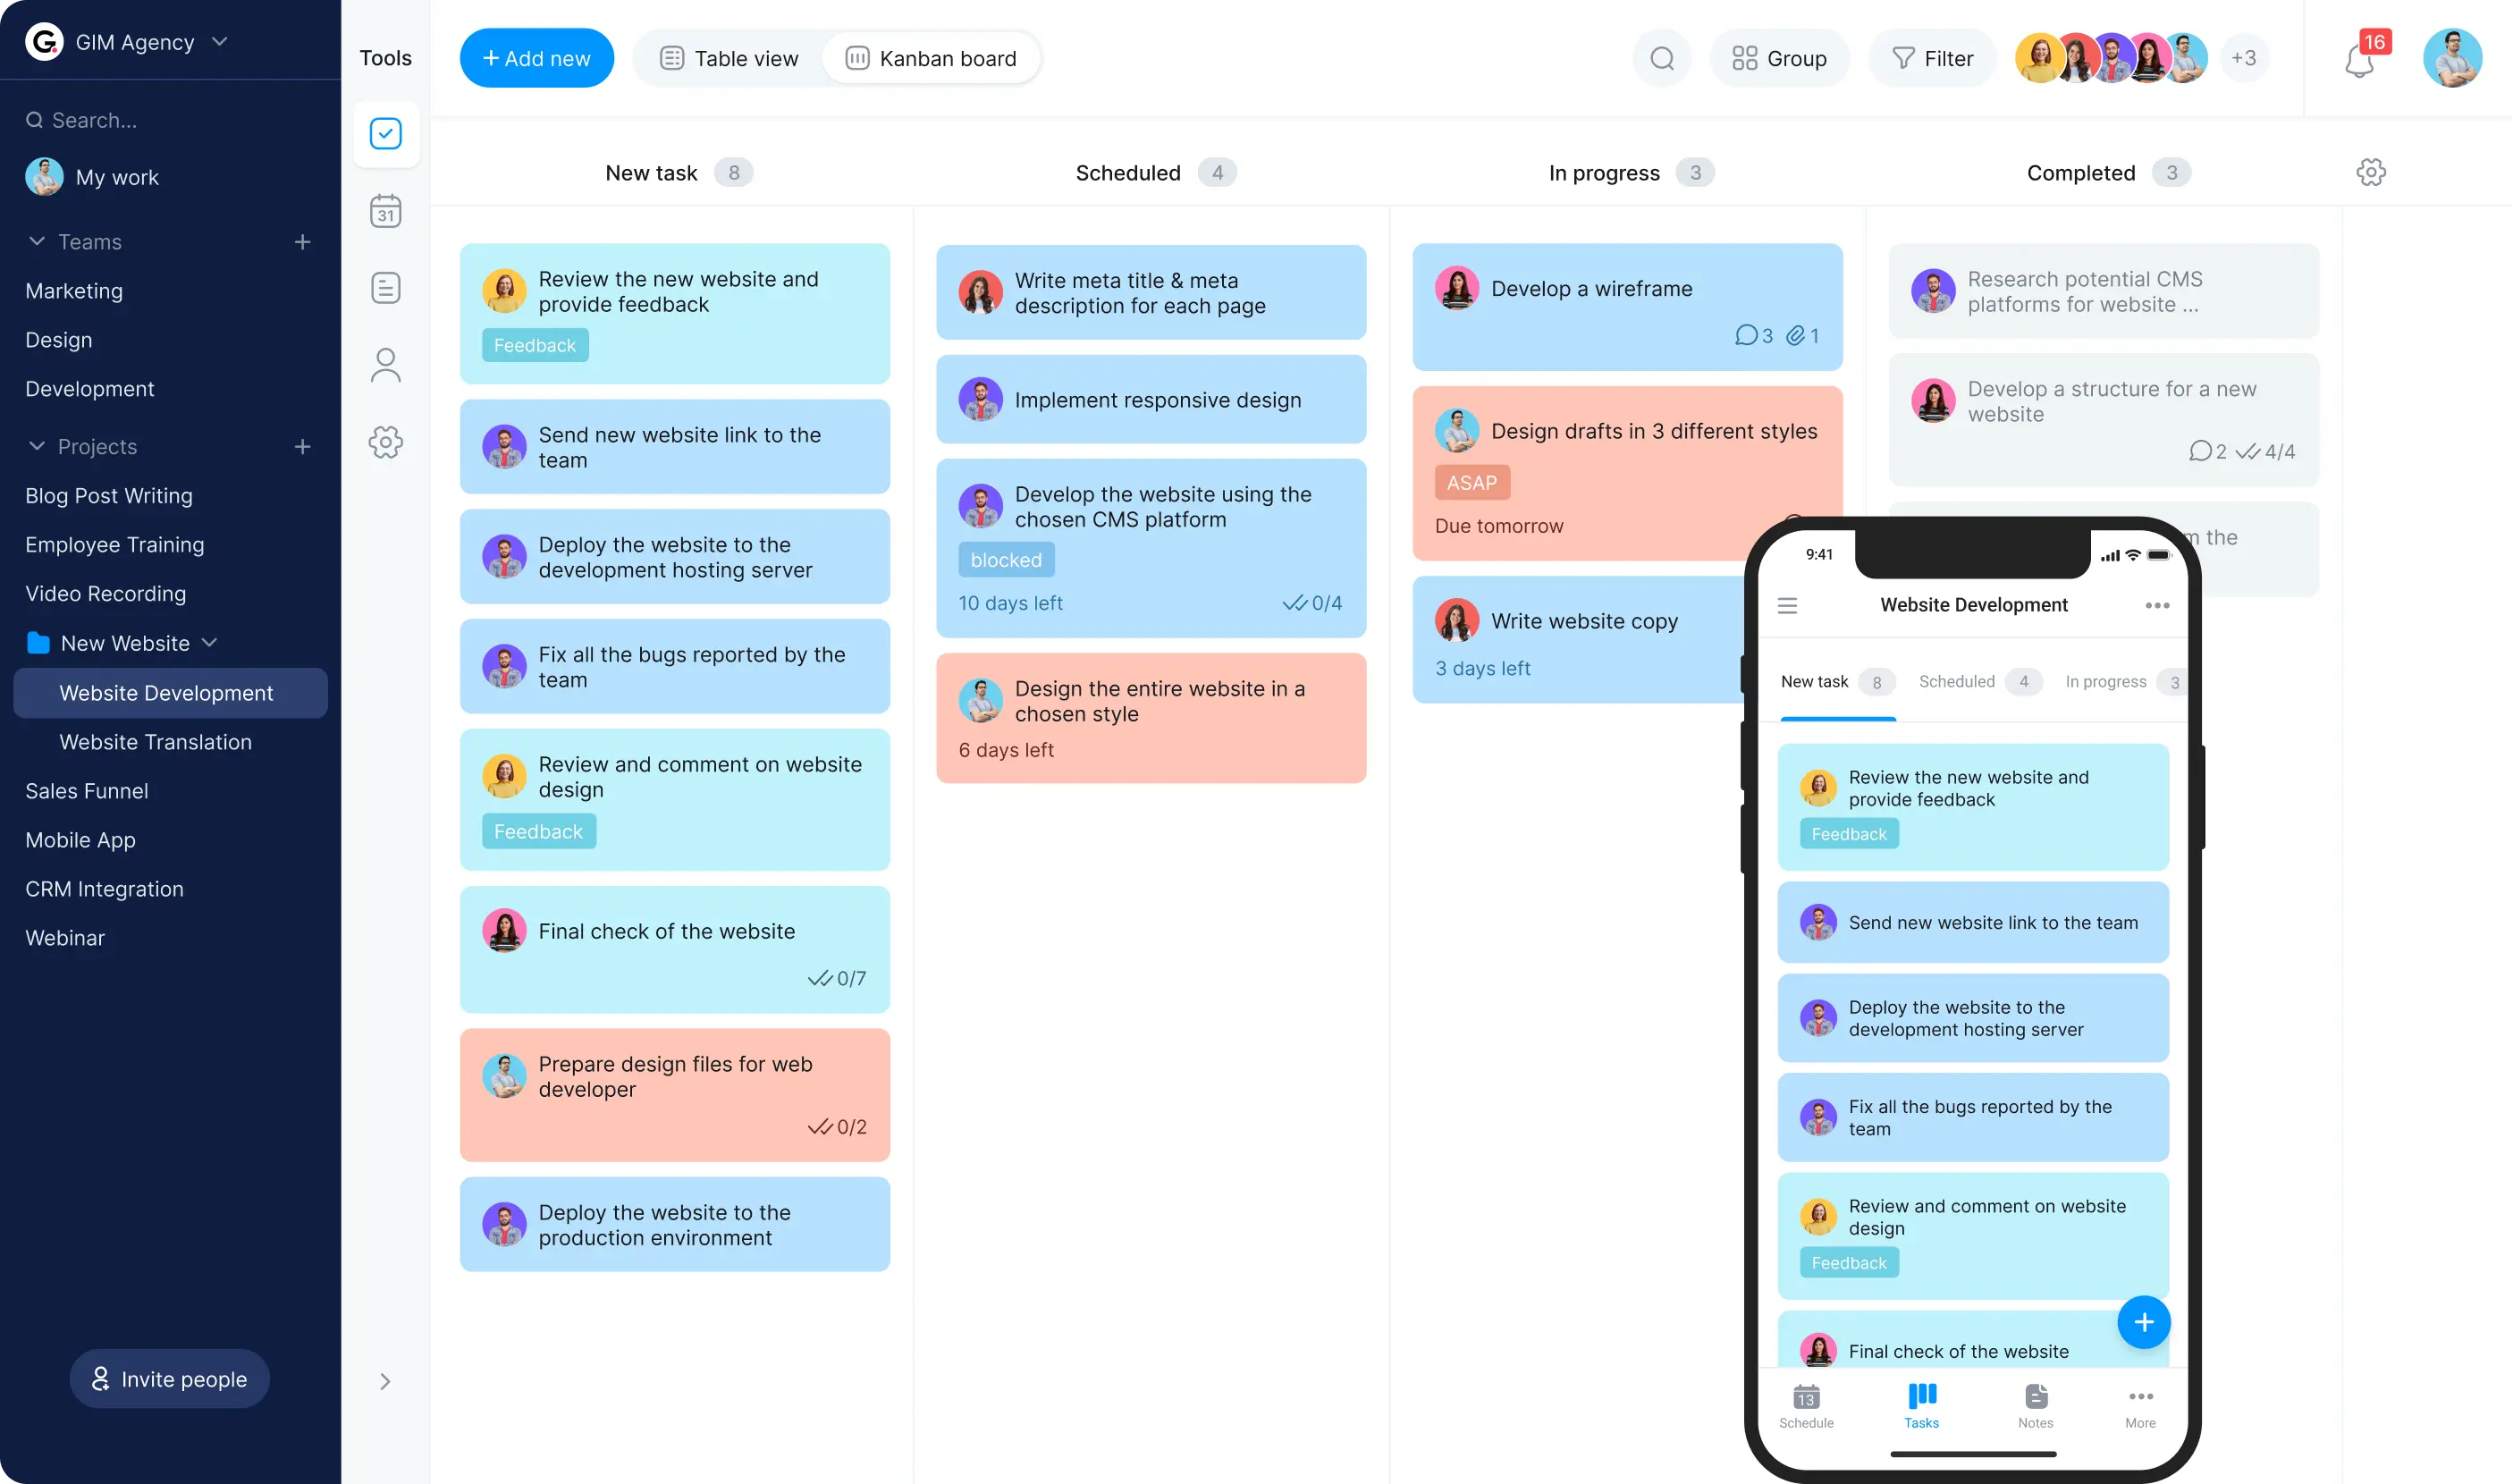Click the Table view icon
Viewport: 2513px width, 1484px height.
point(671,58)
